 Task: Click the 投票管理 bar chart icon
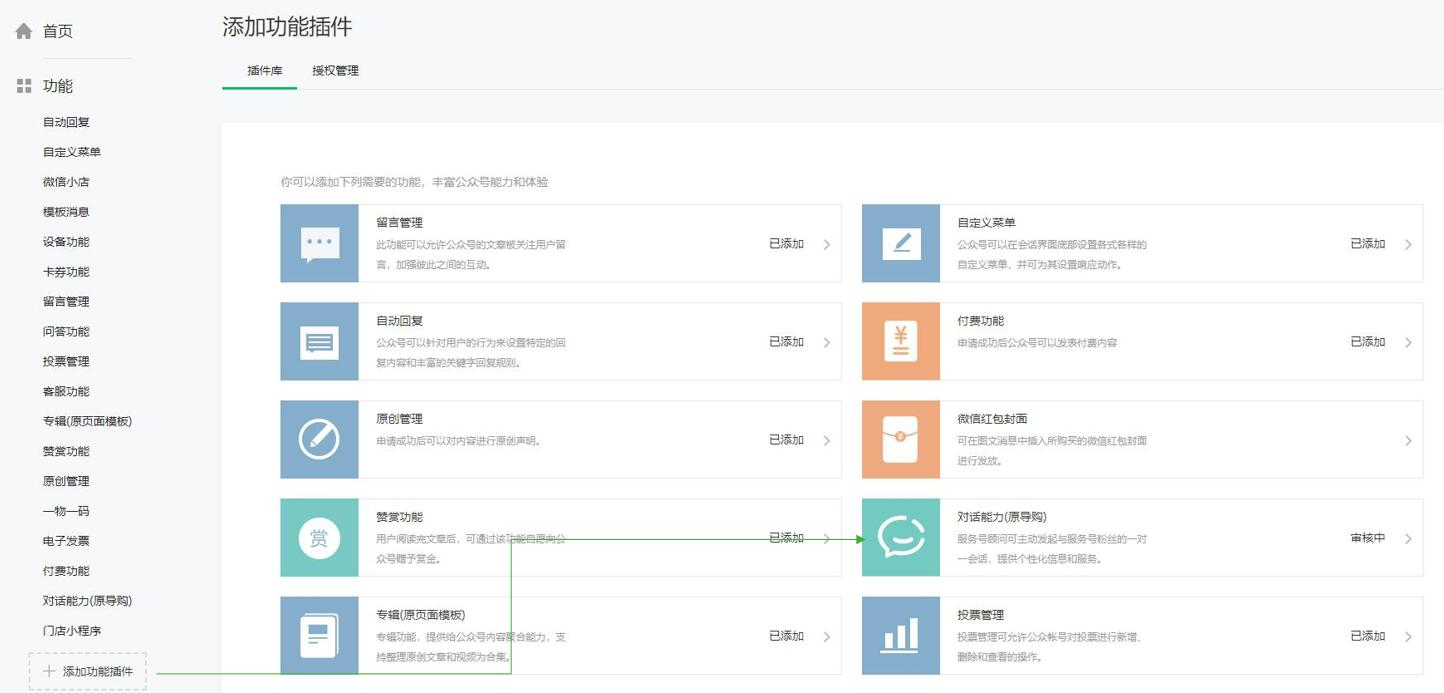coord(899,635)
